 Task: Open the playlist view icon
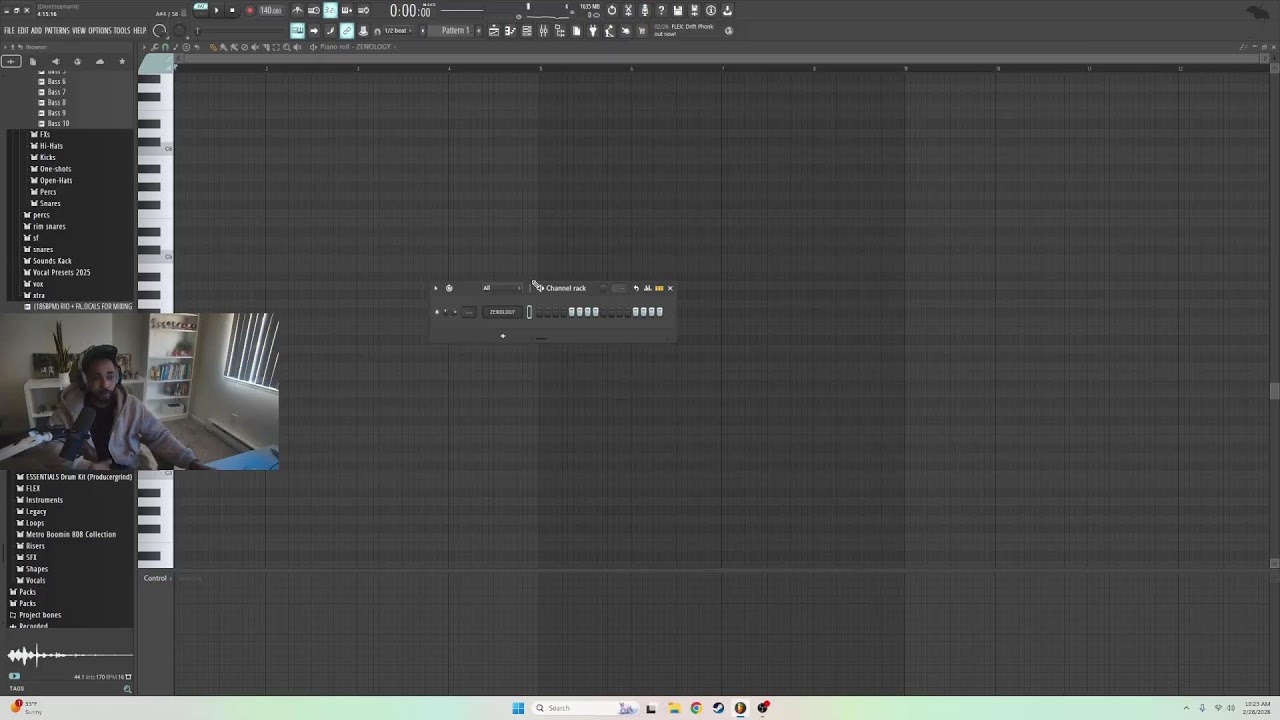tap(493, 31)
